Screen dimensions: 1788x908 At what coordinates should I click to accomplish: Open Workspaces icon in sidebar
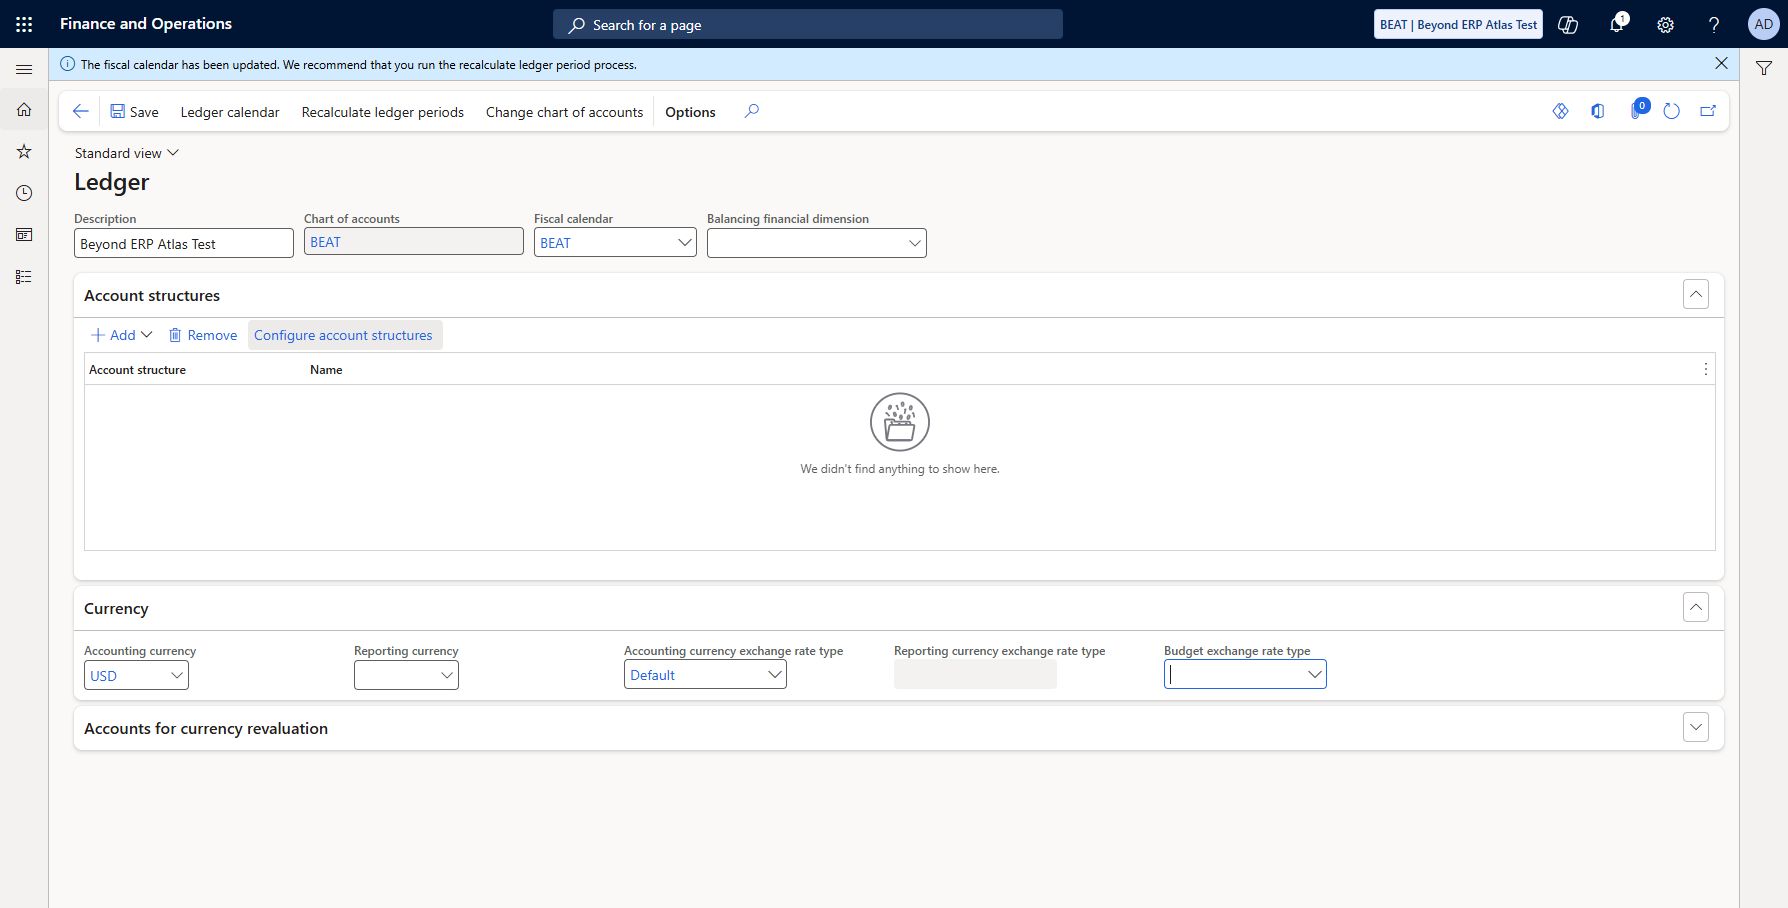coord(24,235)
